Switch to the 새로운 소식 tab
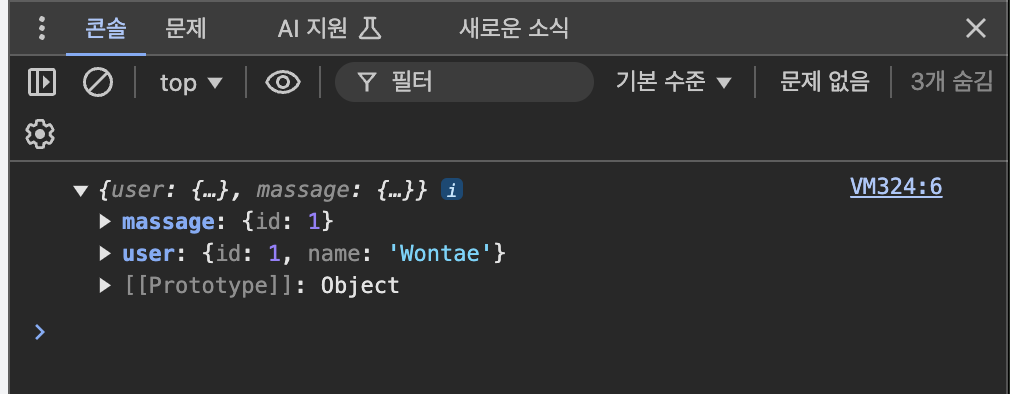Screen dimensions: 1010x394 [x=514, y=28]
